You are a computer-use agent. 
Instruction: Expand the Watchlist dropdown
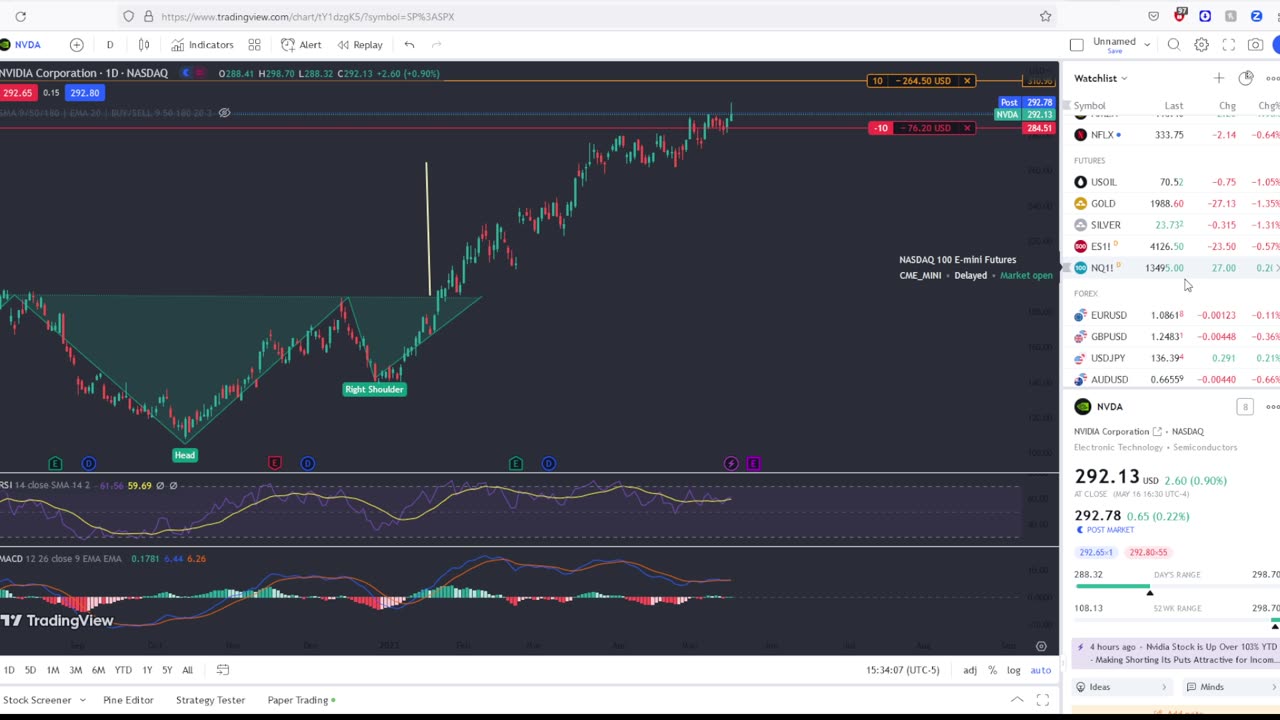1101,78
